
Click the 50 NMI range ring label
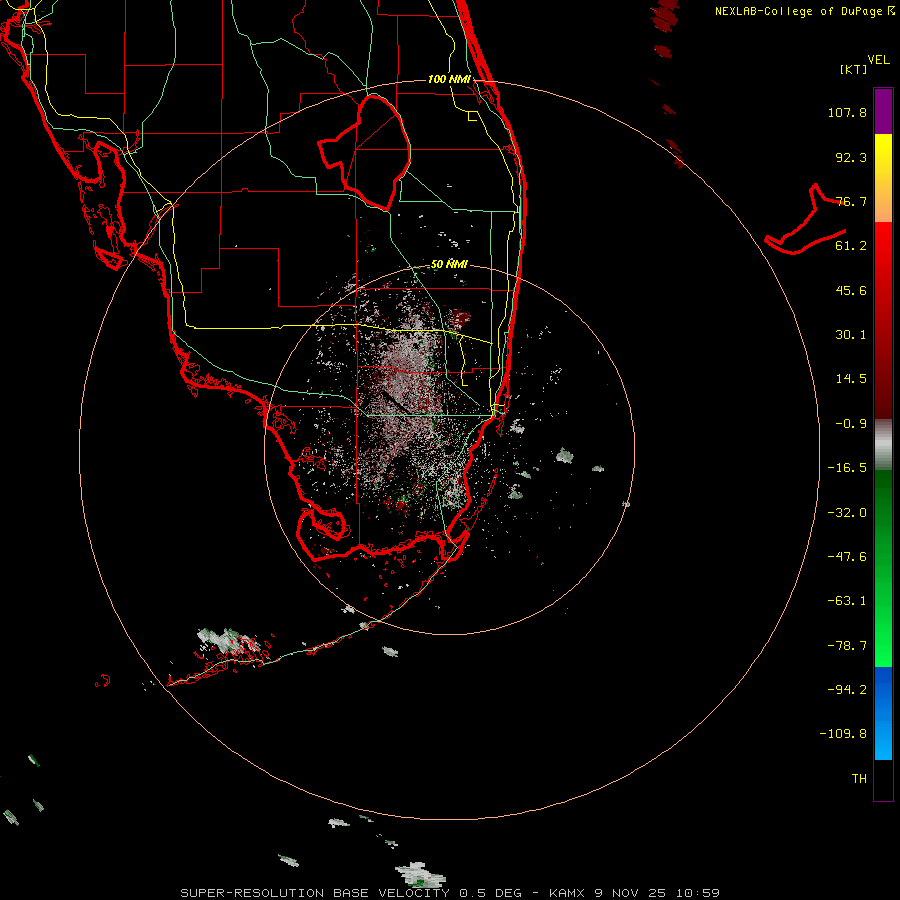coord(449,264)
